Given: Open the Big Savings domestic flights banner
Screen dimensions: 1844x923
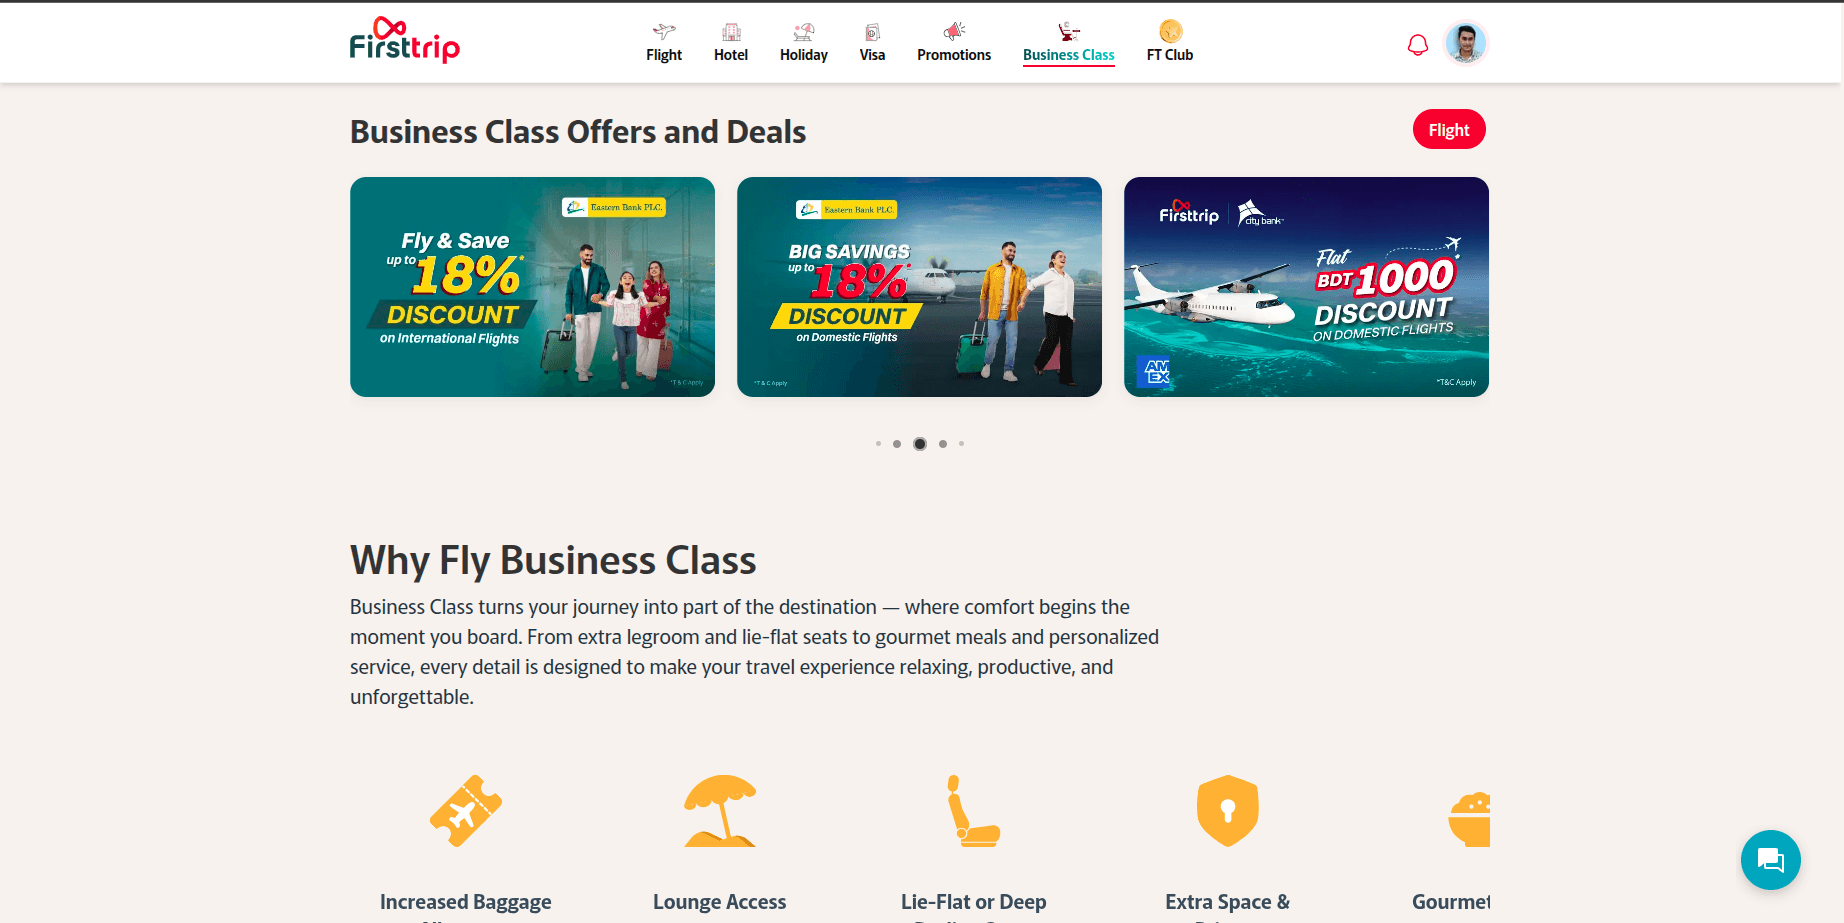Looking at the screenshot, I should coord(919,287).
